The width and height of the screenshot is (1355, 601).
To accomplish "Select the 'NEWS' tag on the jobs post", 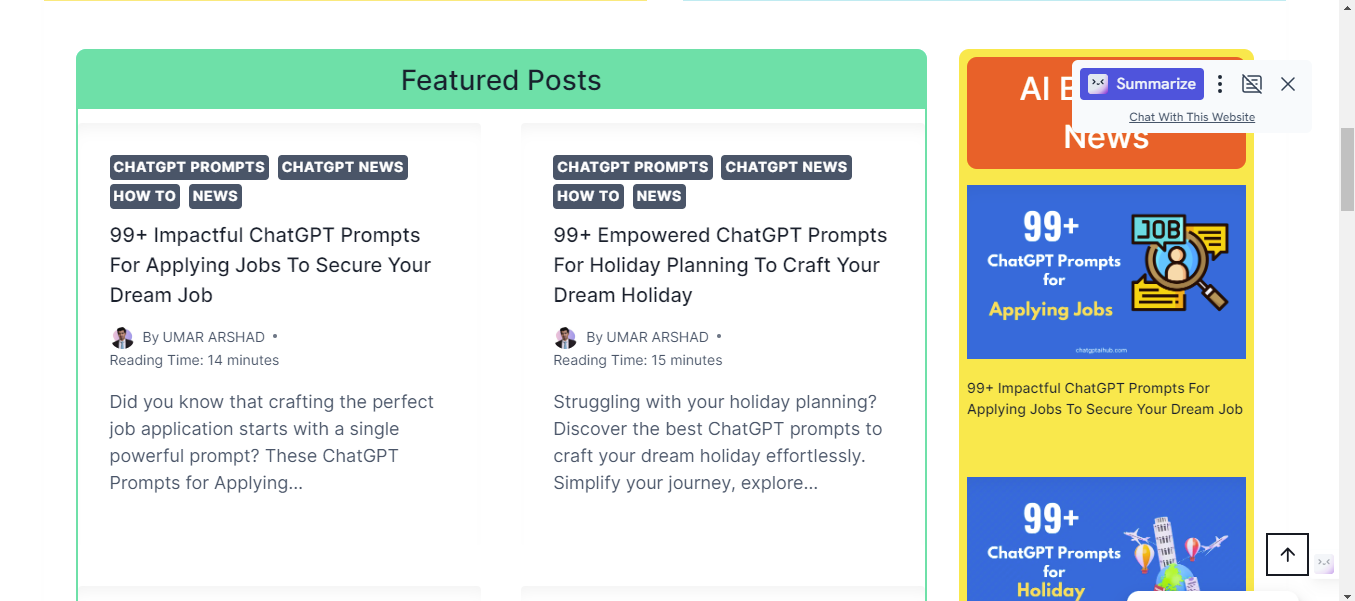I will 215,196.
